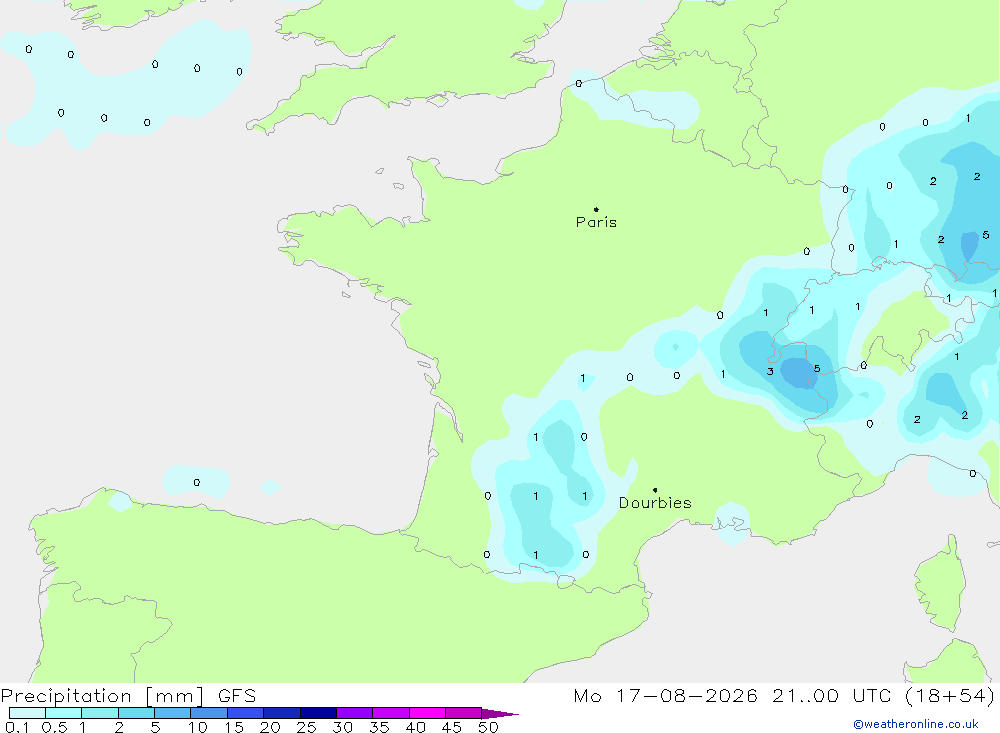
Task: Click the GFS model label
Action: point(237,696)
